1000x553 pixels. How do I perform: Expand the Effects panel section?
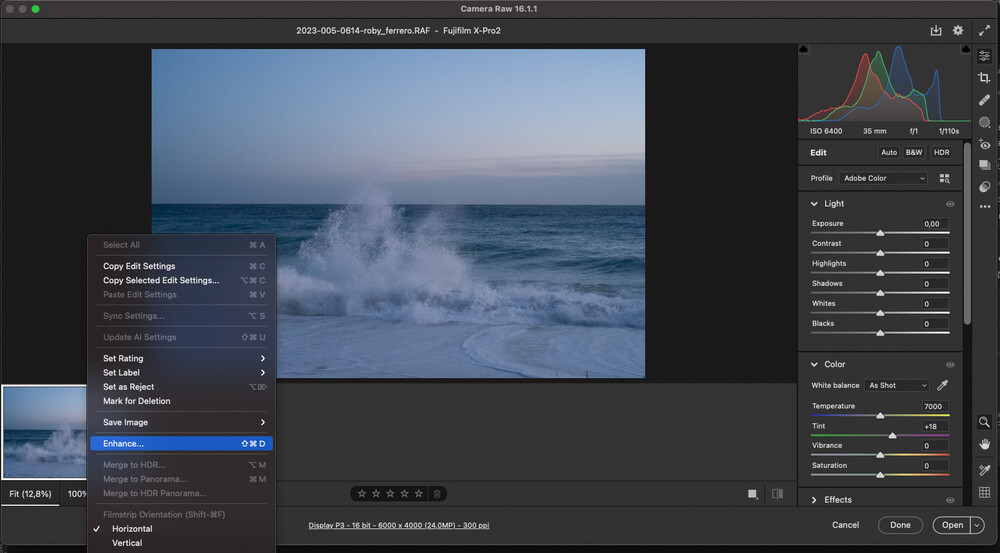pyautogui.click(x=815, y=500)
